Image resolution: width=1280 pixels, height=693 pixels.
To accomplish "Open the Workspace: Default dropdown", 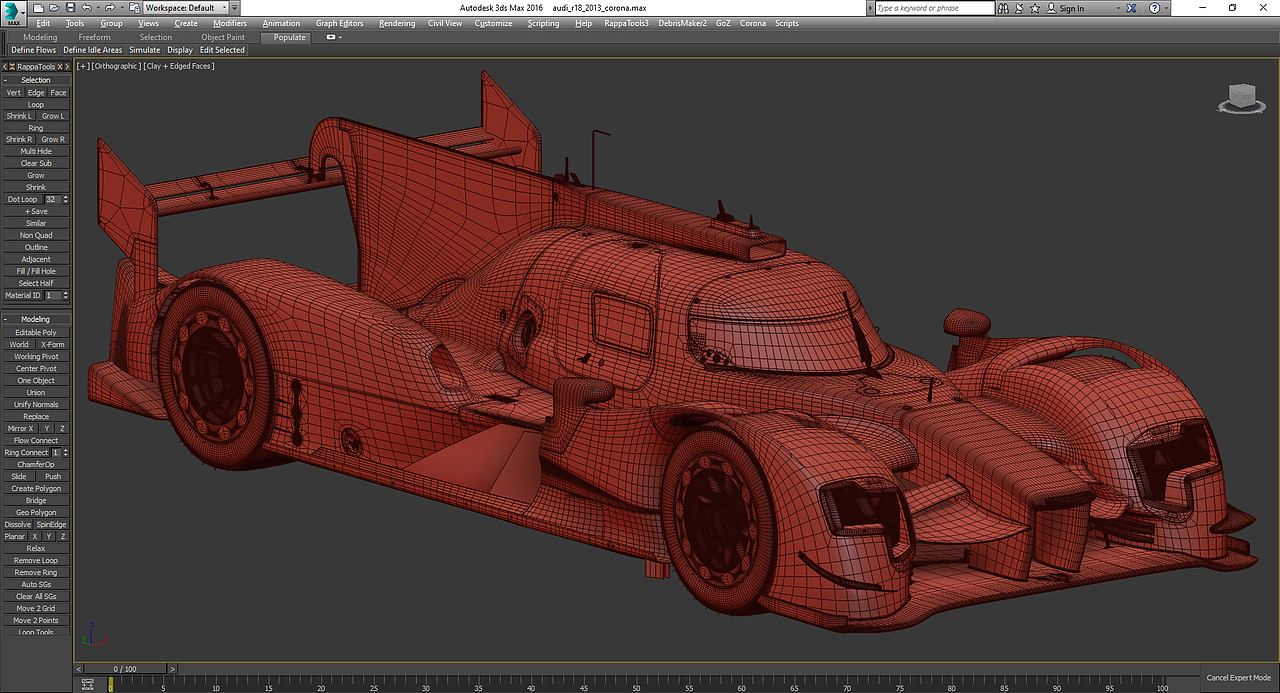I will [225, 7].
